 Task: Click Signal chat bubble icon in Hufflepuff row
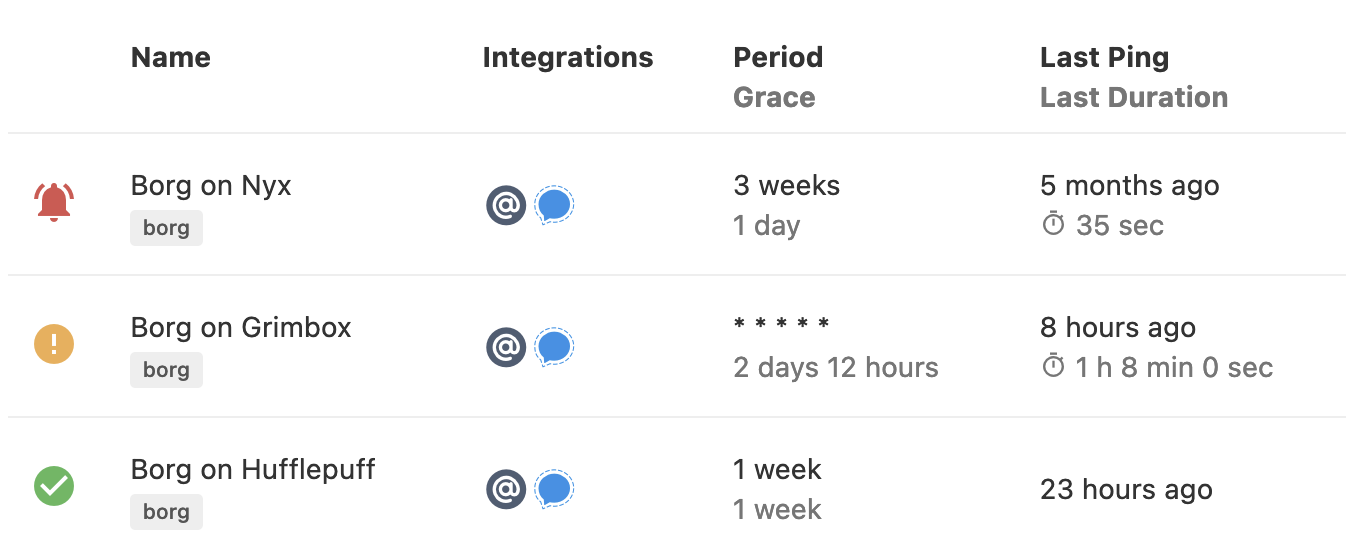554,489
